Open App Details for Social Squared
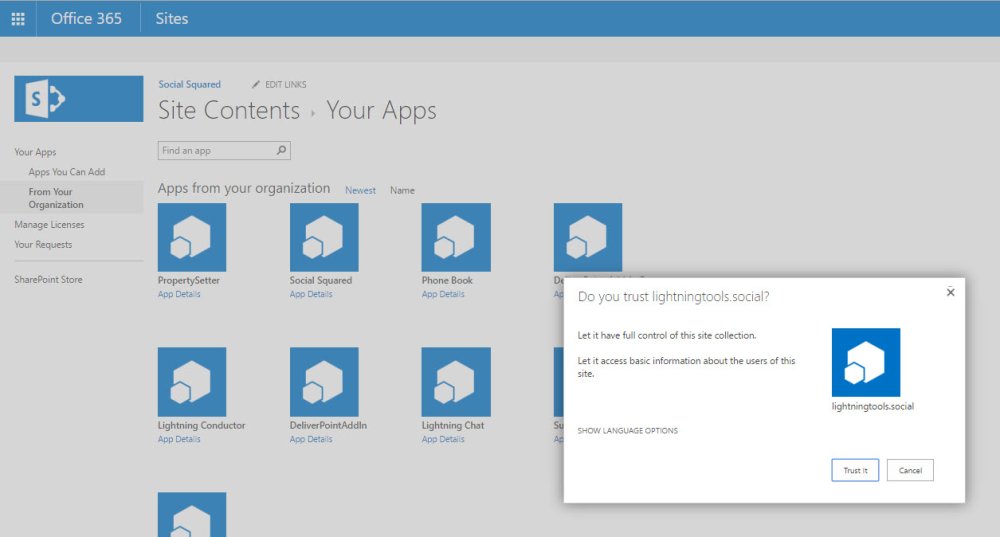The height and width of the screenshot is (537, 1000). click(311, 294)
